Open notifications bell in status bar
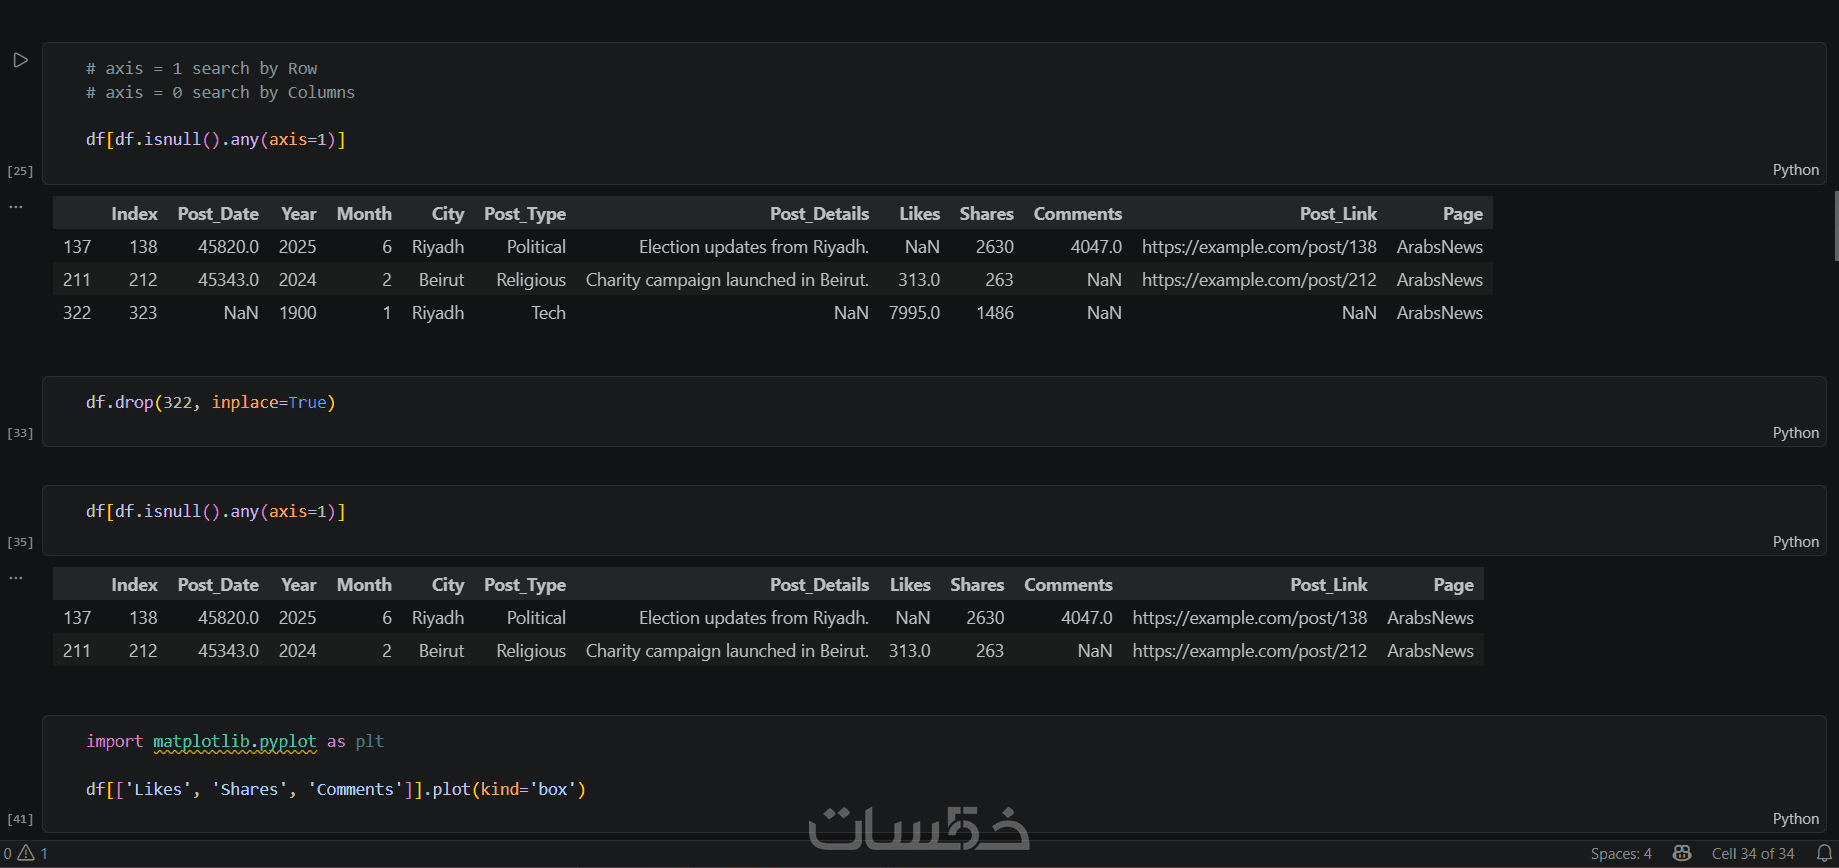This screenshot has width=1839, height=868. tap(1824, 853)
